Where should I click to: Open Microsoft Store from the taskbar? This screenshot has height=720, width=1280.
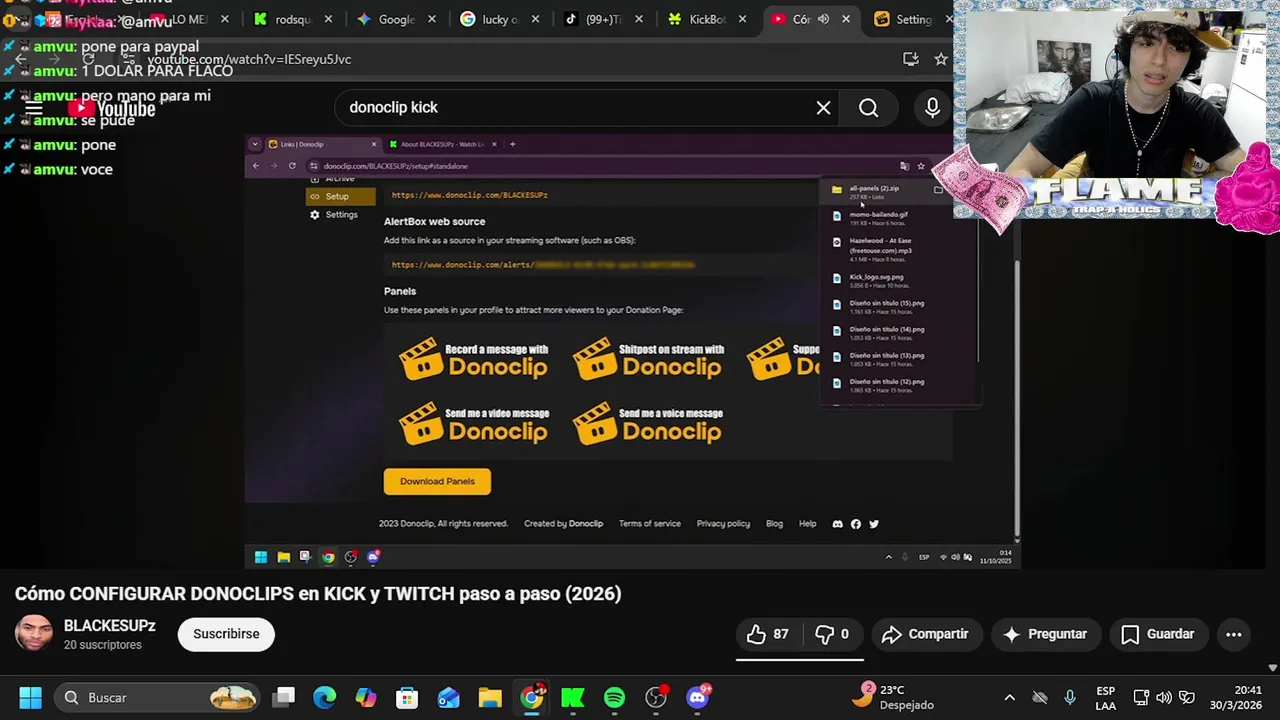click(x=407, y=697)
